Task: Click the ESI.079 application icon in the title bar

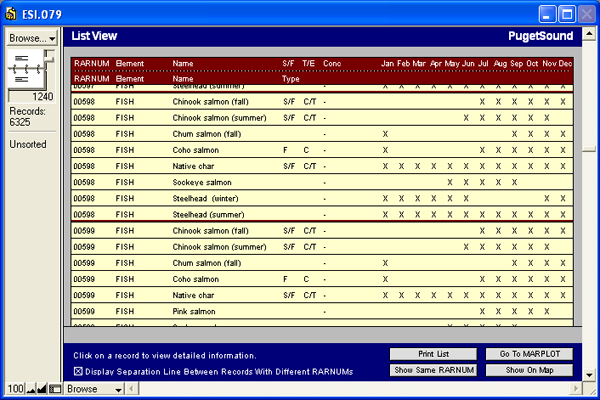Action: 11,14
